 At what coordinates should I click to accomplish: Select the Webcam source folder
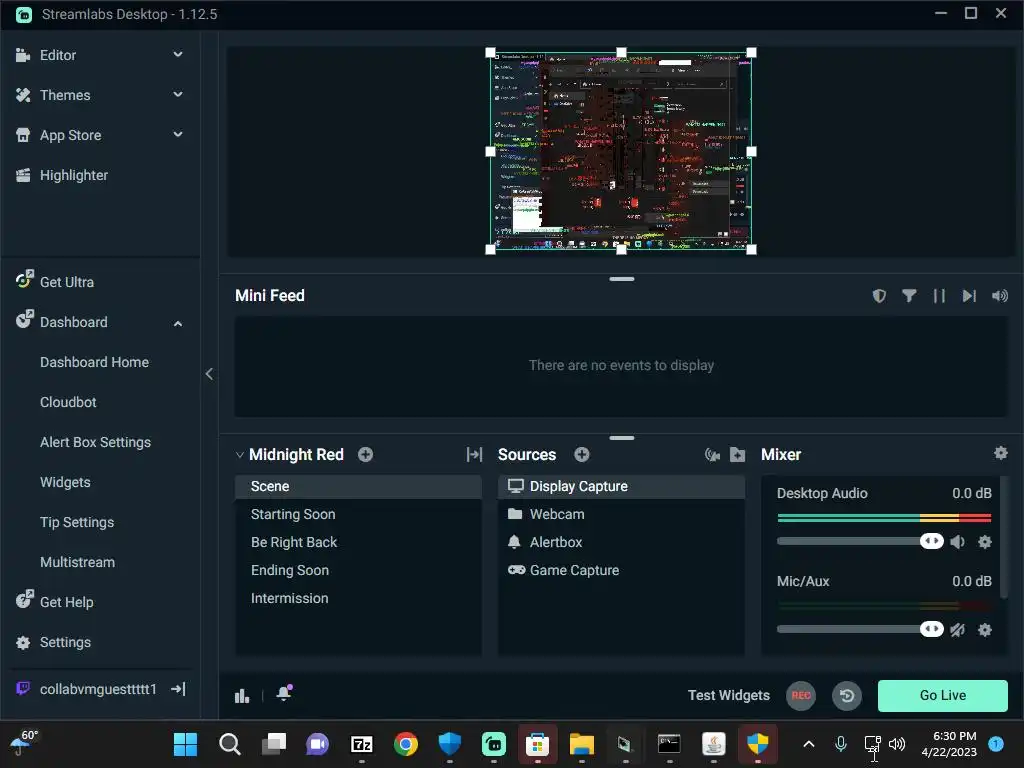coord(621,514)
